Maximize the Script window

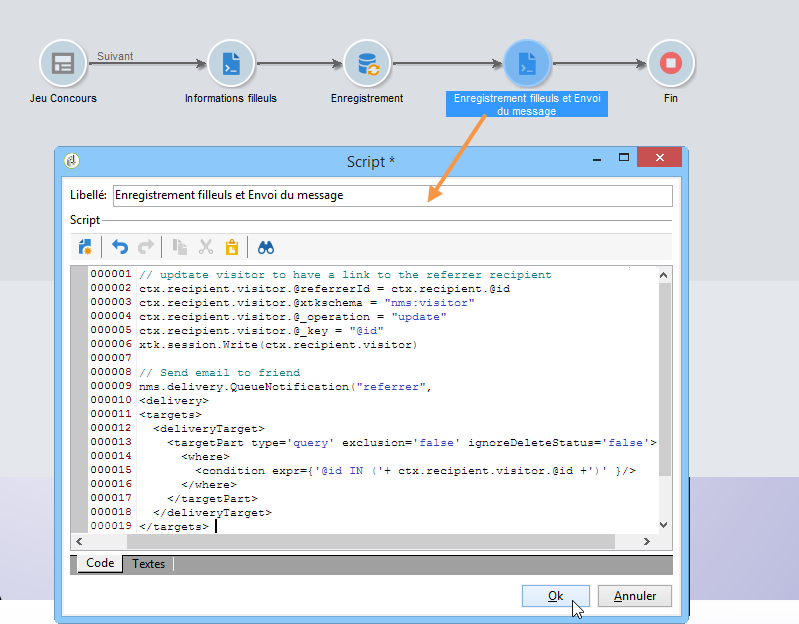tap(624, 158)
